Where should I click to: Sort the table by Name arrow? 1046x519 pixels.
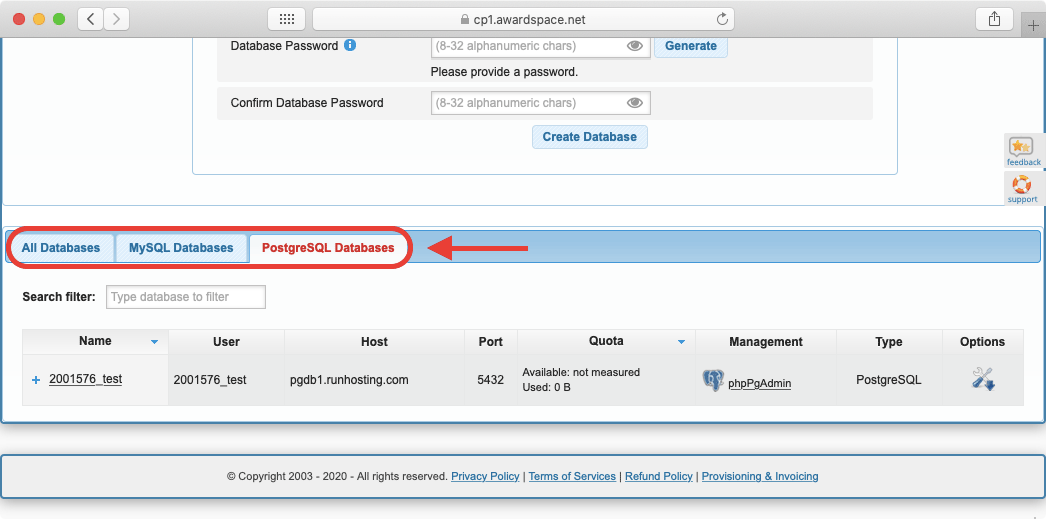[154, 342]
